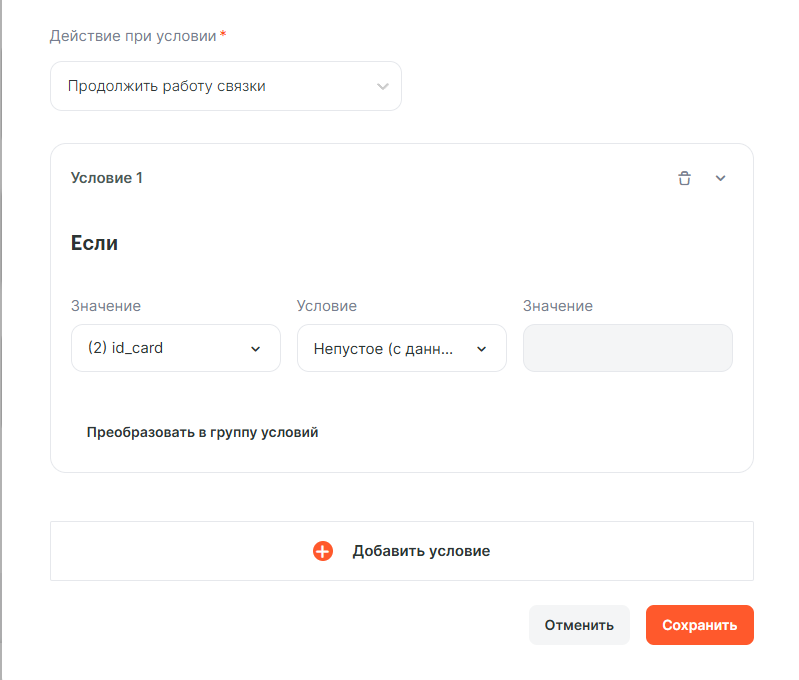Click the arrow in the Непустое dropdown
Viewport: 799px width, 680px height.
click(x=481, y=349)
